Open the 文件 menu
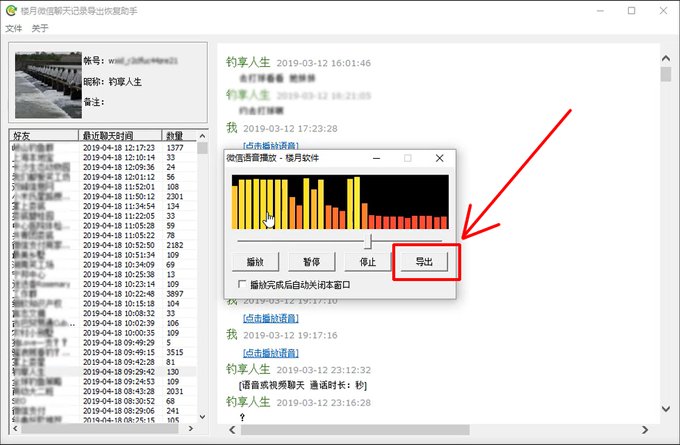Image resolution: width=680 pixels, height=445 pixels. pos(14,28)
